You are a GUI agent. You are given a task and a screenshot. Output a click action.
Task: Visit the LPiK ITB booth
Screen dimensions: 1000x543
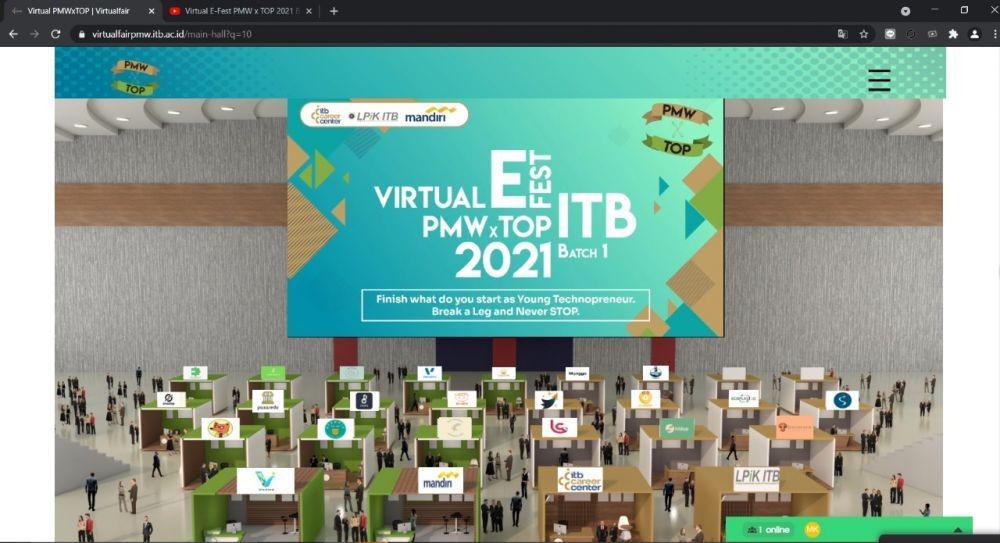coord(756,478)
